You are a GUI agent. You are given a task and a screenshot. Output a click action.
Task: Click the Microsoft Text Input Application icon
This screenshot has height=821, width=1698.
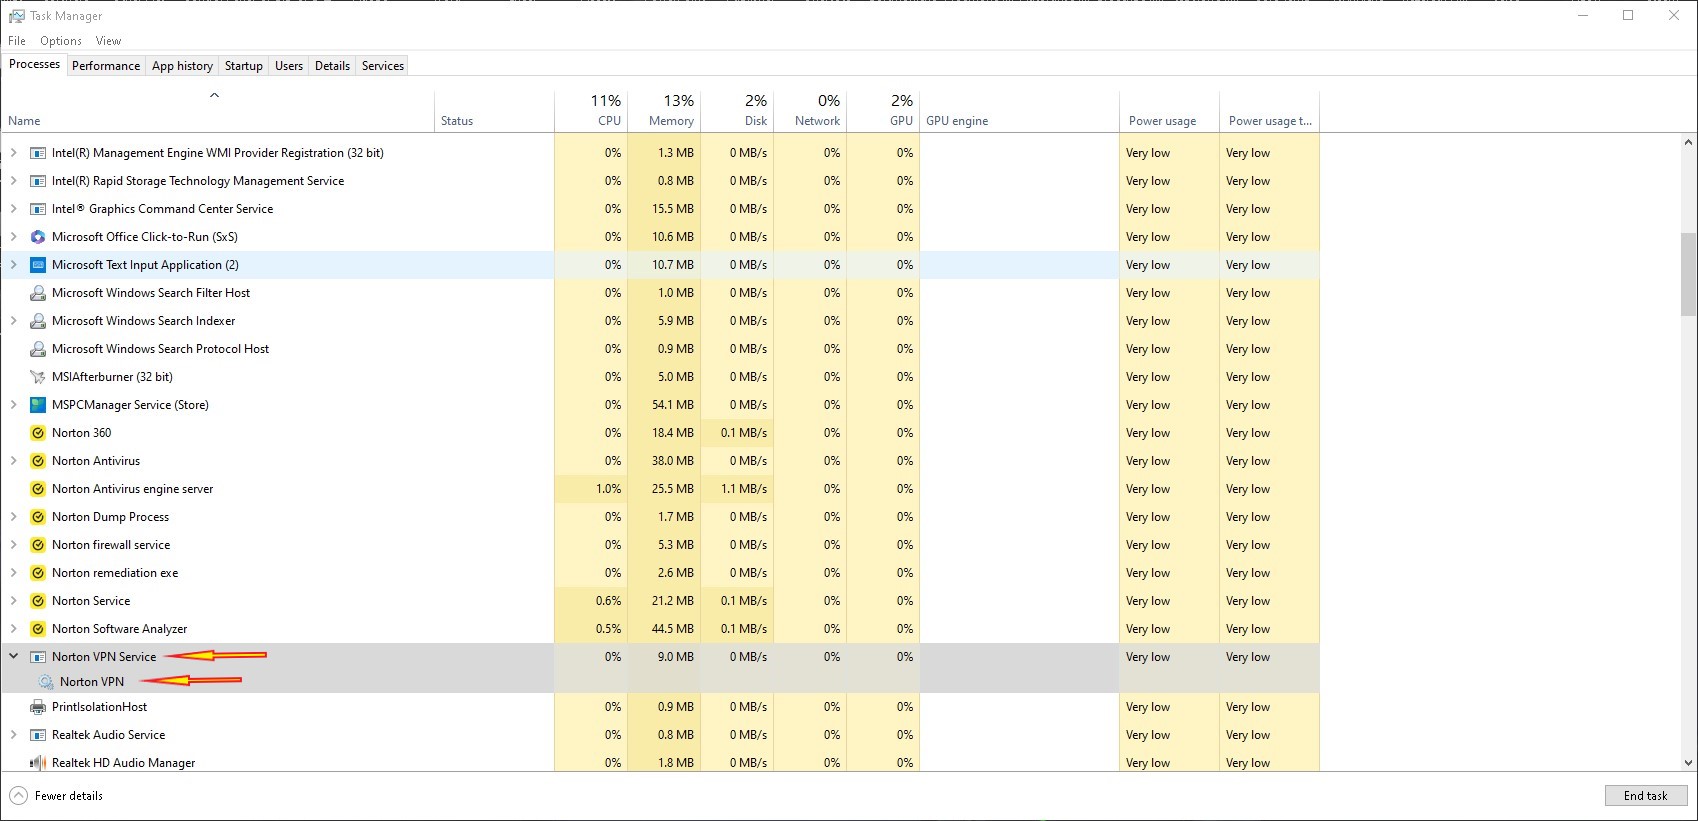38,265
